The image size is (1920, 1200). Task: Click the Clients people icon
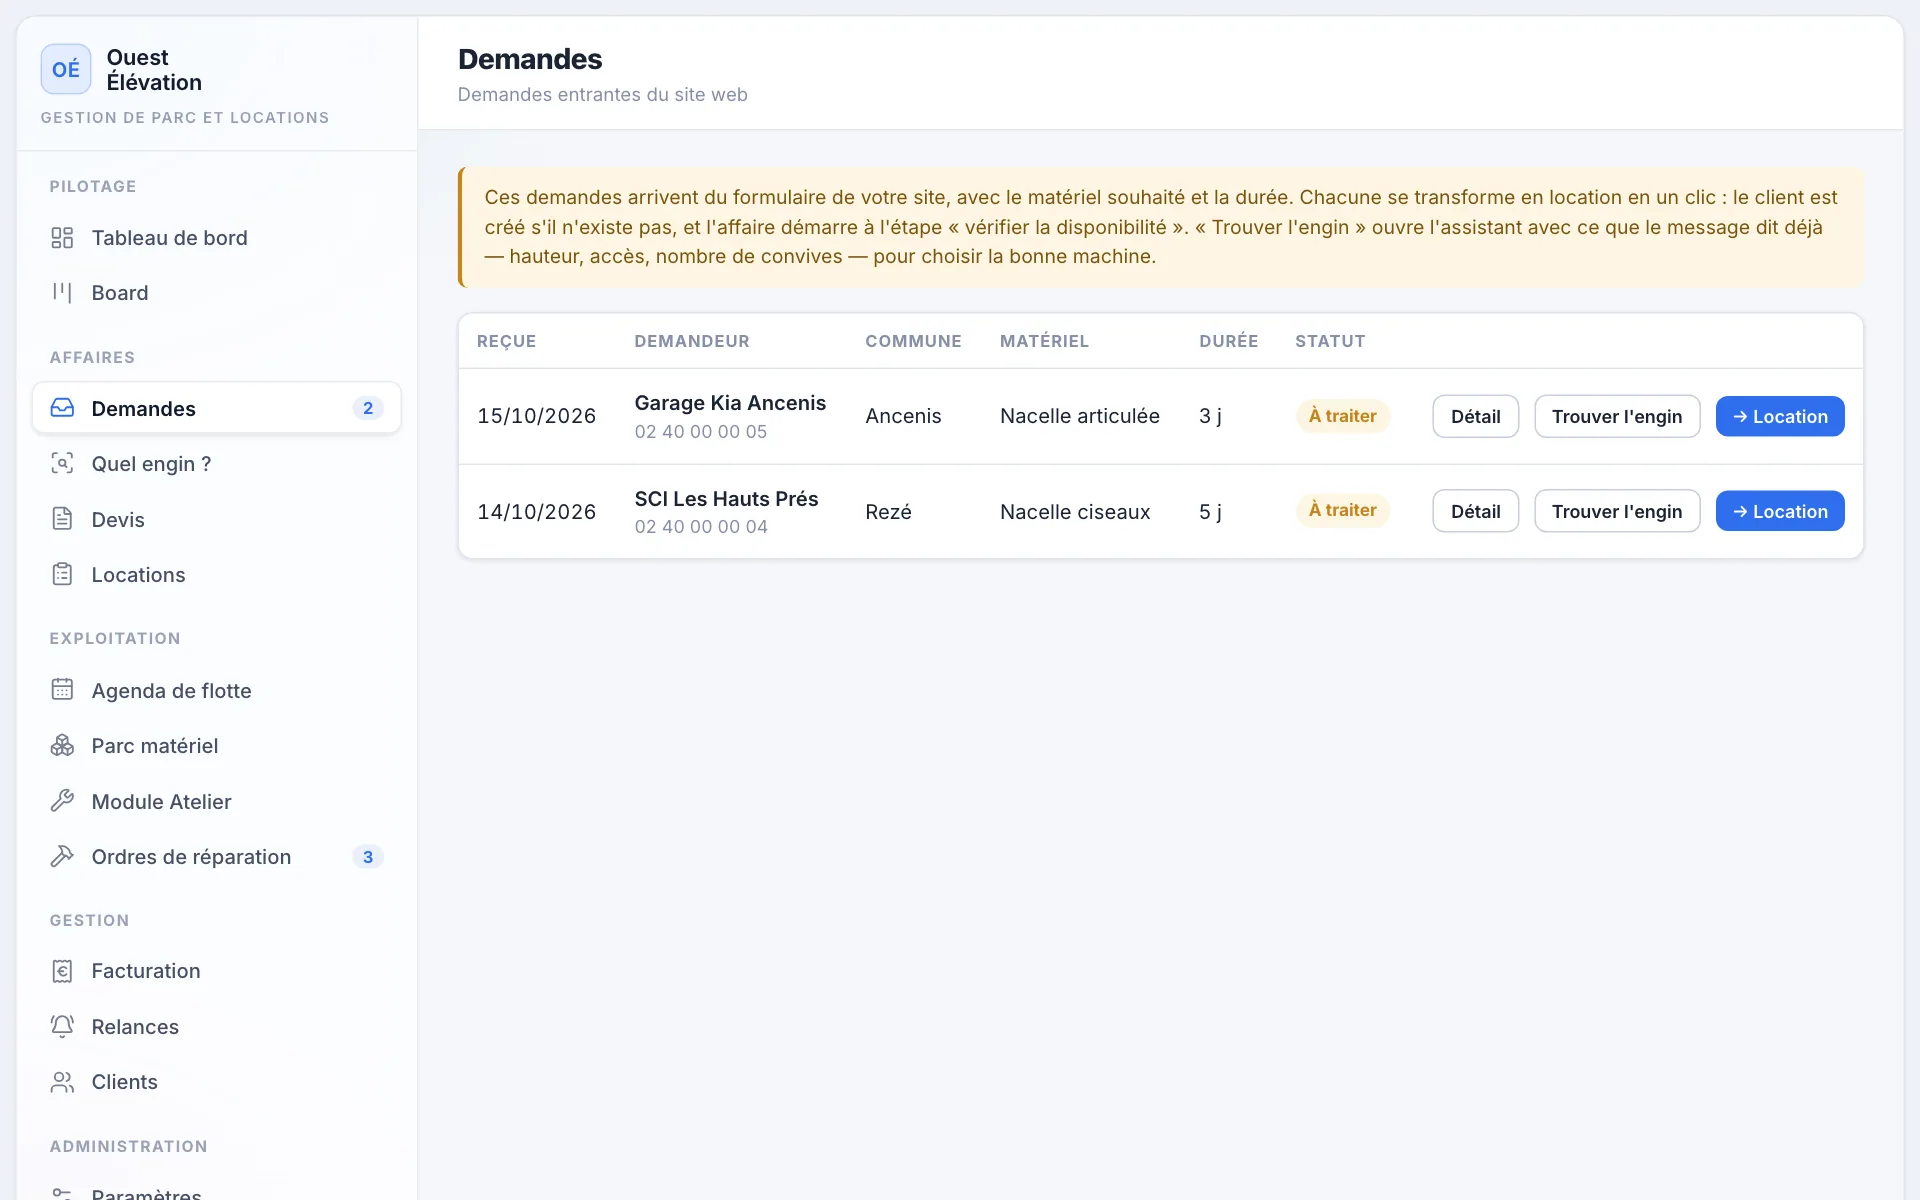[x=62, y=1082]
